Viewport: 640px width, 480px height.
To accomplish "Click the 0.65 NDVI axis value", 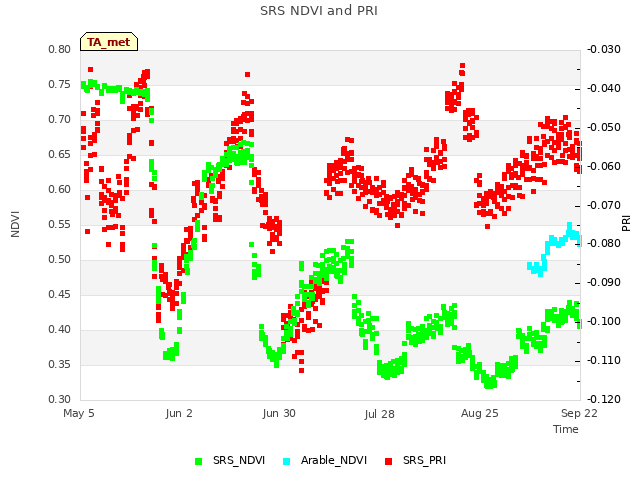I will (60, 155).
